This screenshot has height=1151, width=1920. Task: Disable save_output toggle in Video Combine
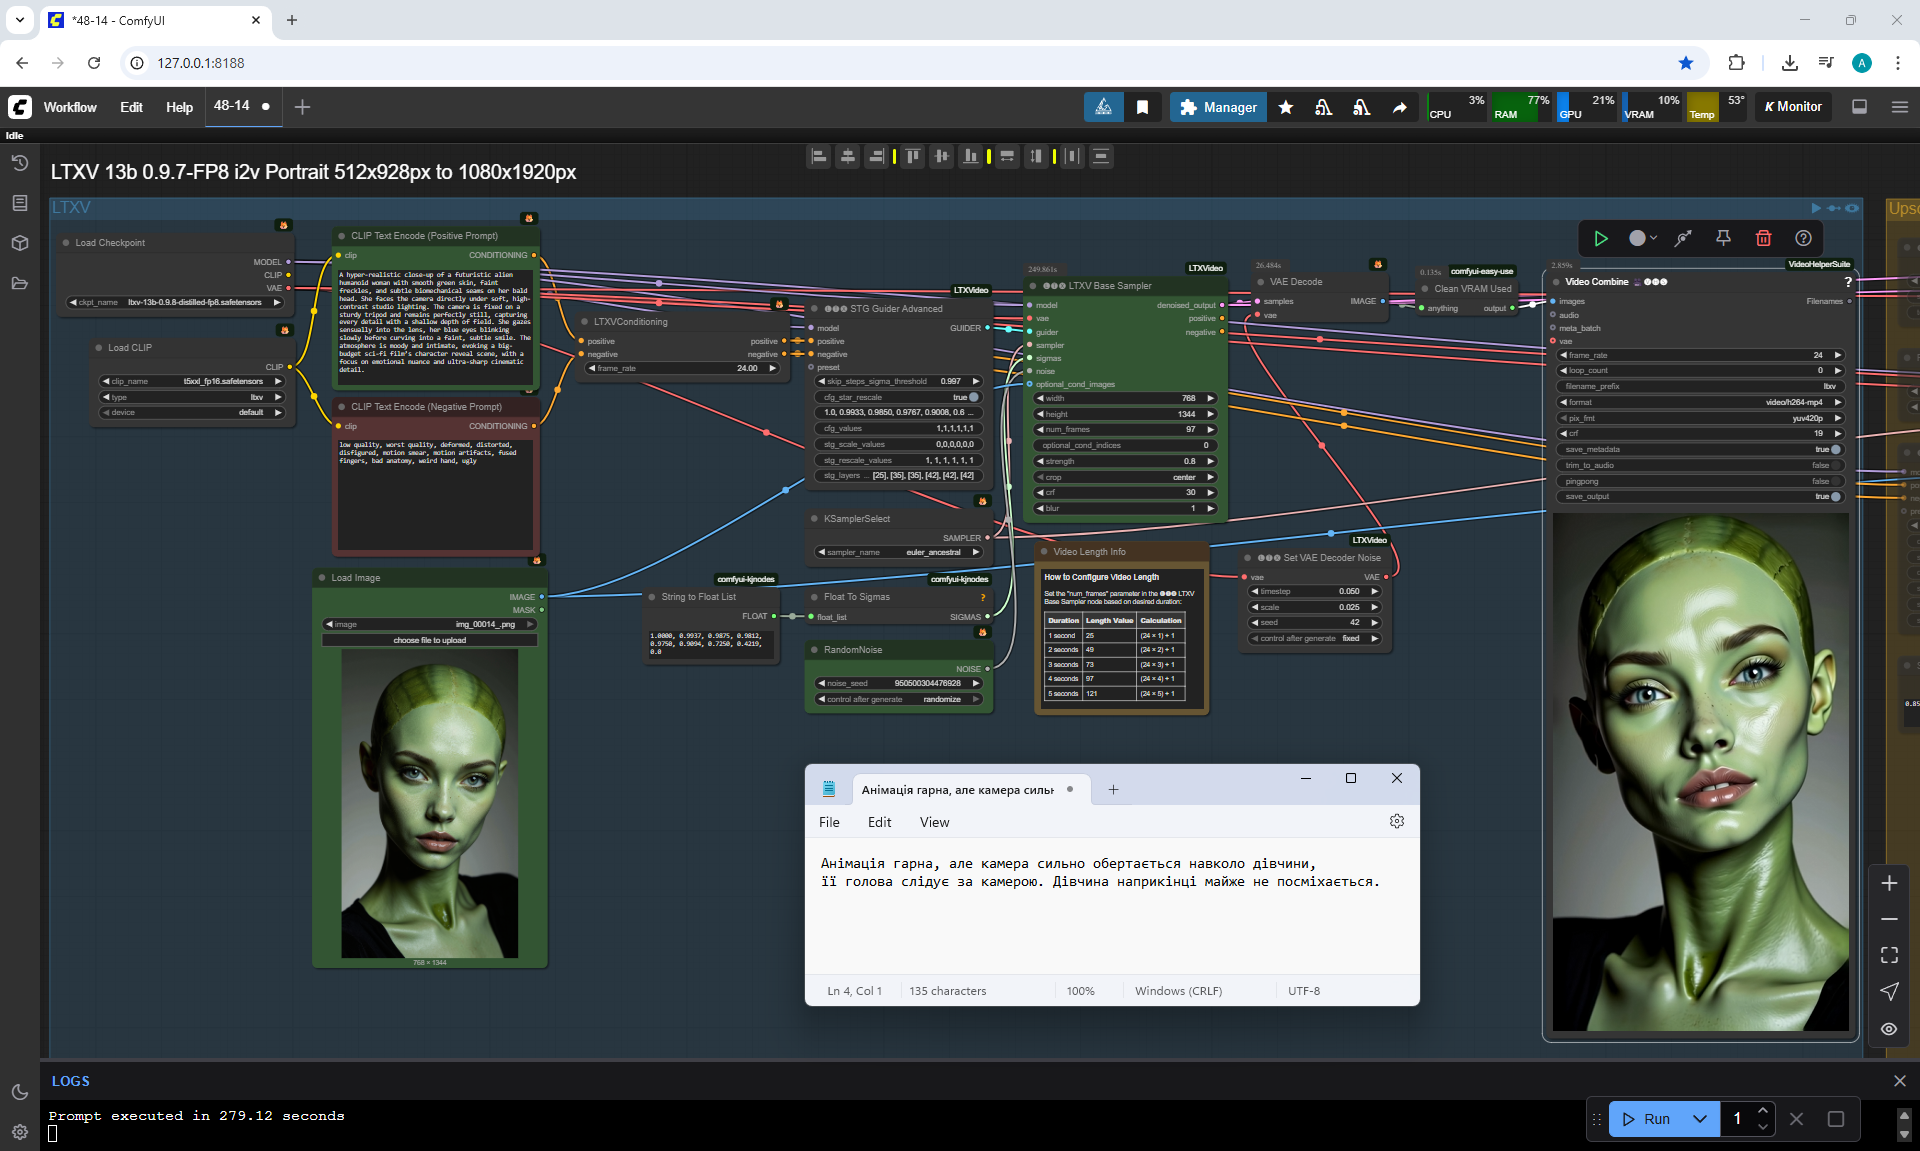click(1833, 496)
